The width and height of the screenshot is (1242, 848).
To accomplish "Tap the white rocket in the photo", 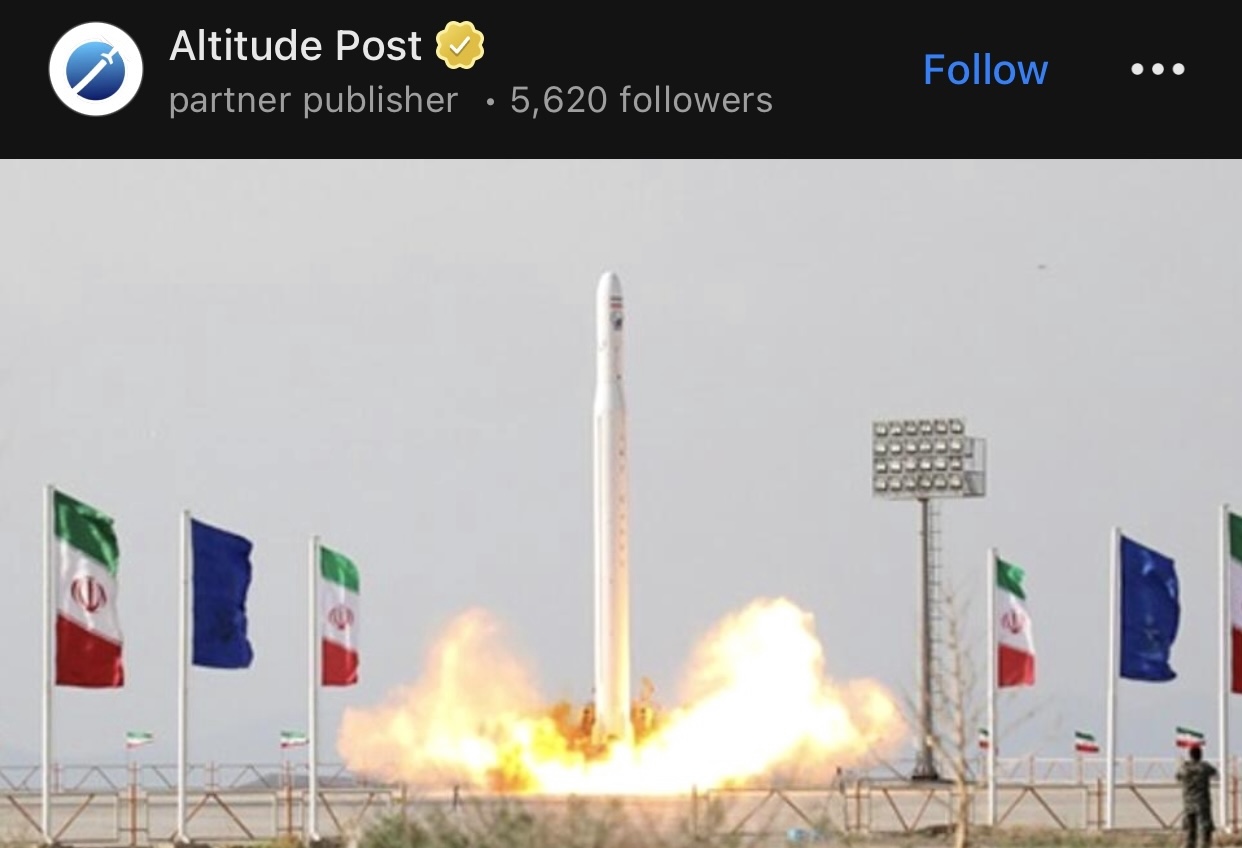I will coord(611,505).
